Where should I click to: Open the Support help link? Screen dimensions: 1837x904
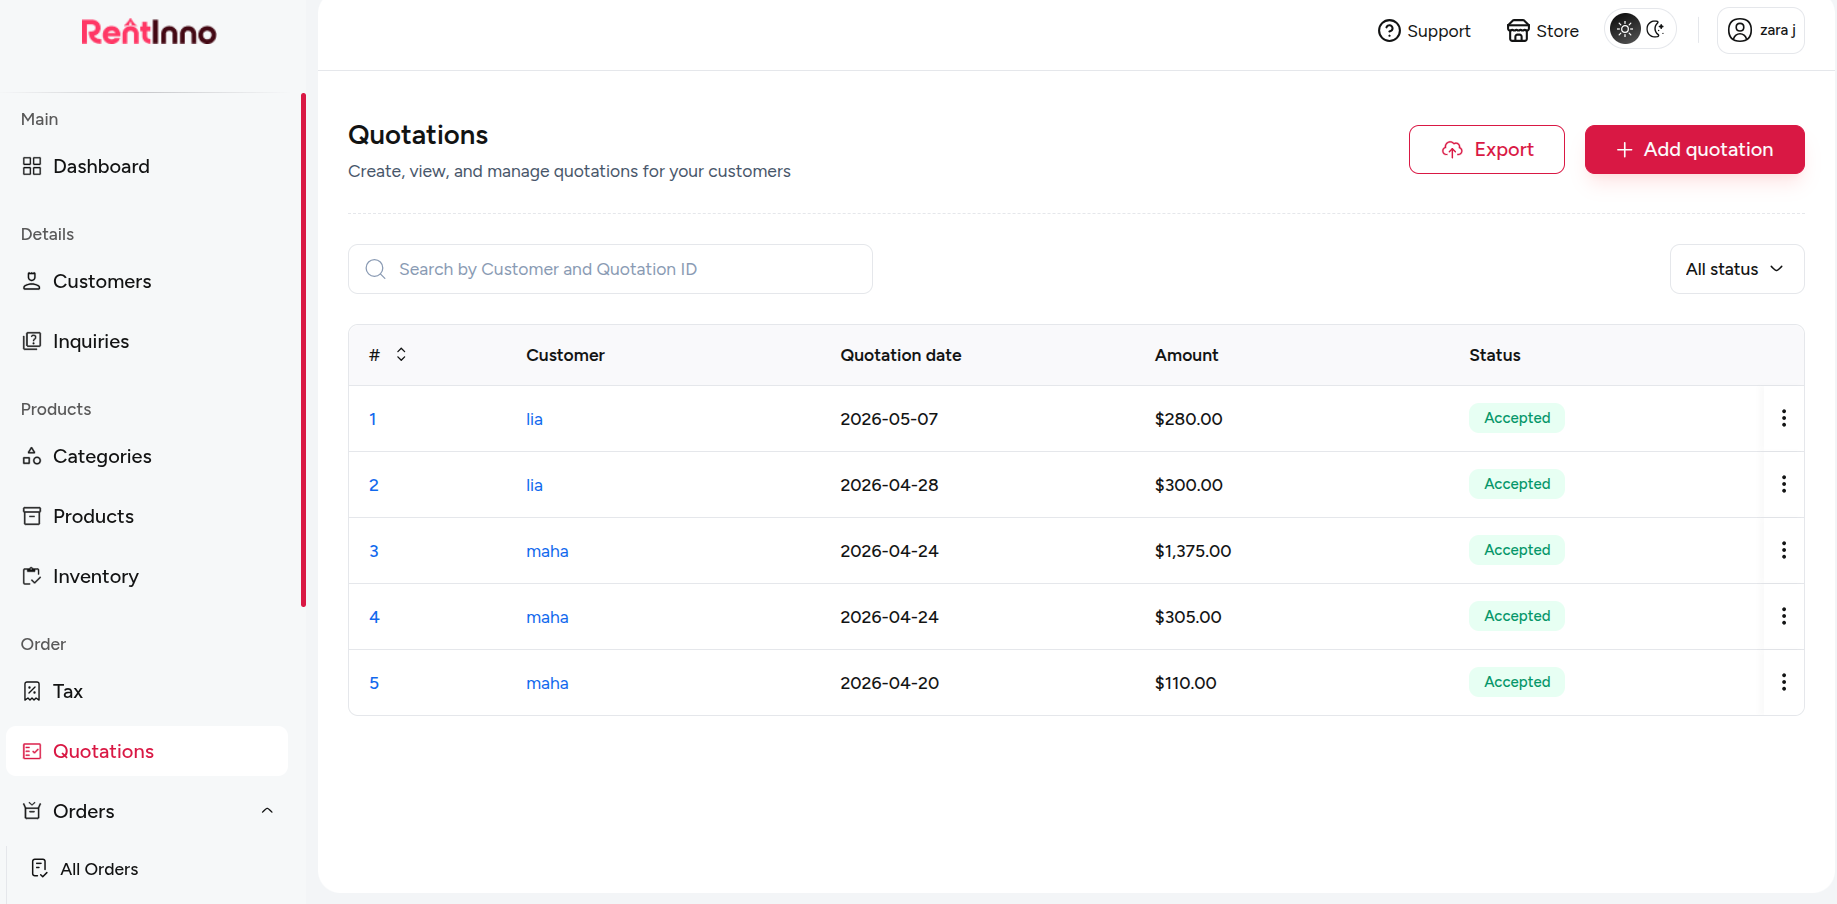(x=1424, y=31)
